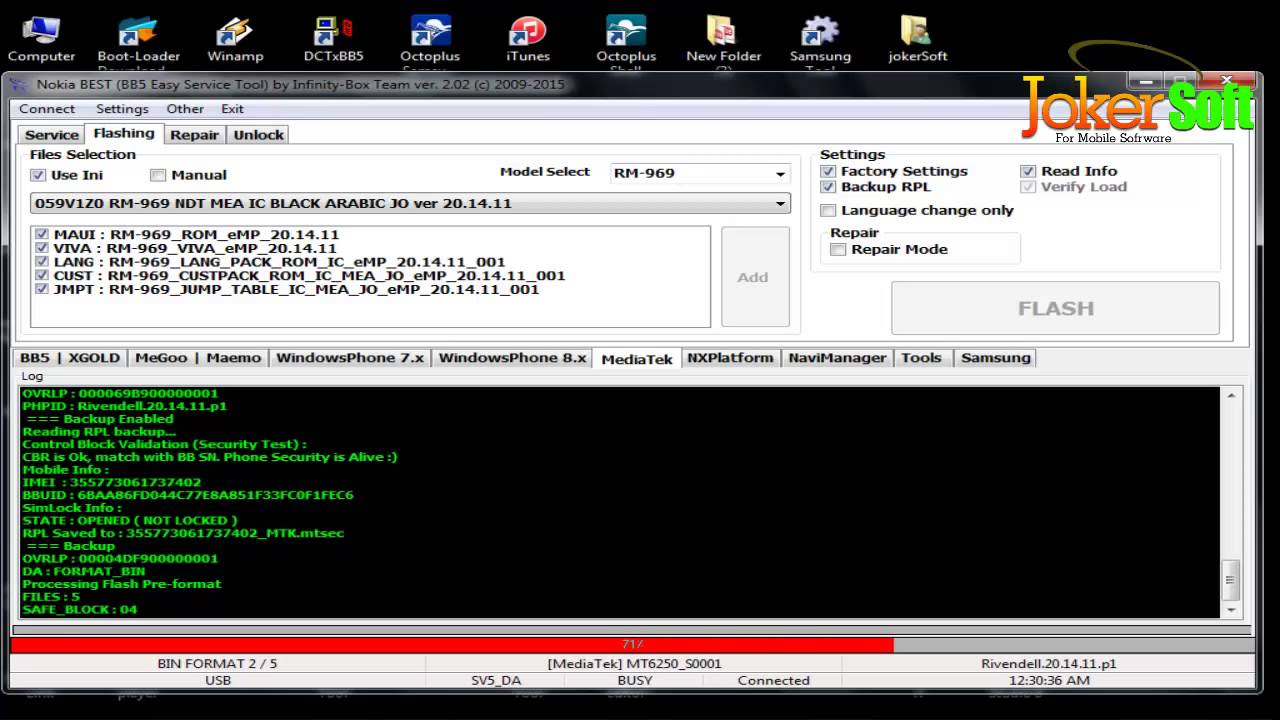Image resolution: width=1280 pixels, height=720 pixels.
Task: Select the NXPlatform tab
Action: coord(730,358)
